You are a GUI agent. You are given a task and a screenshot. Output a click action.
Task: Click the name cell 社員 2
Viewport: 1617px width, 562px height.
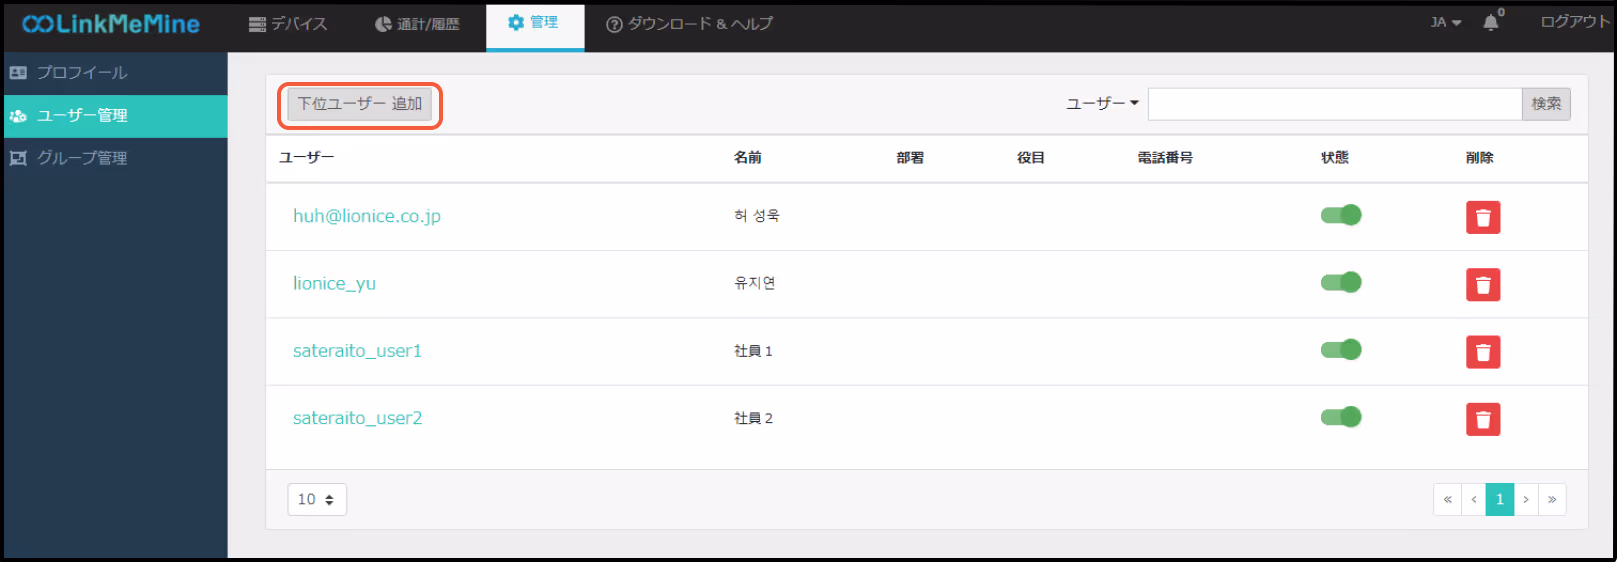[753, 418]
